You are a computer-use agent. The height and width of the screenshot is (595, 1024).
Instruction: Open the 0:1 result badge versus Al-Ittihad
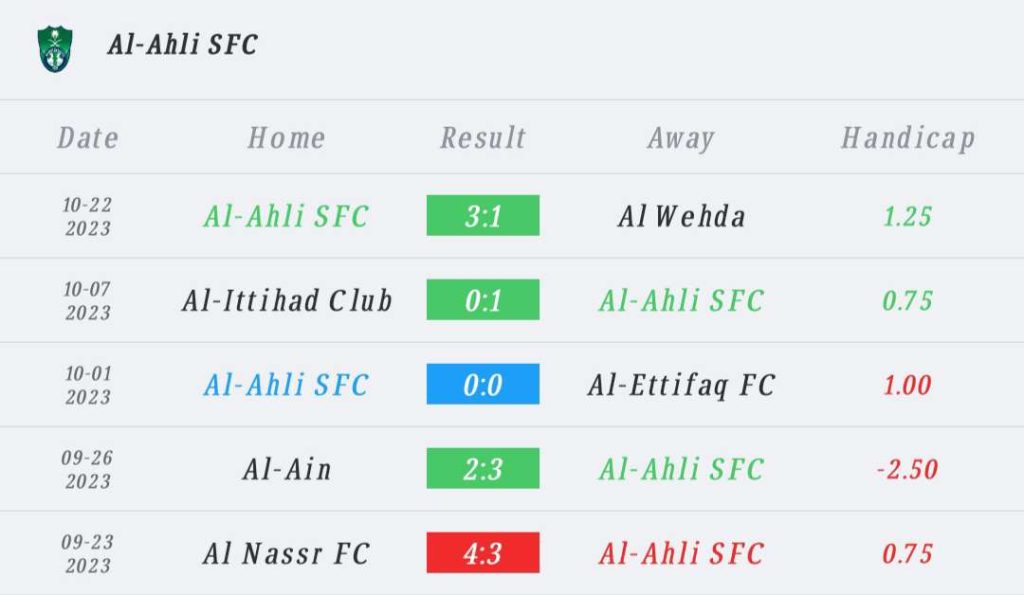pos(483,300)
